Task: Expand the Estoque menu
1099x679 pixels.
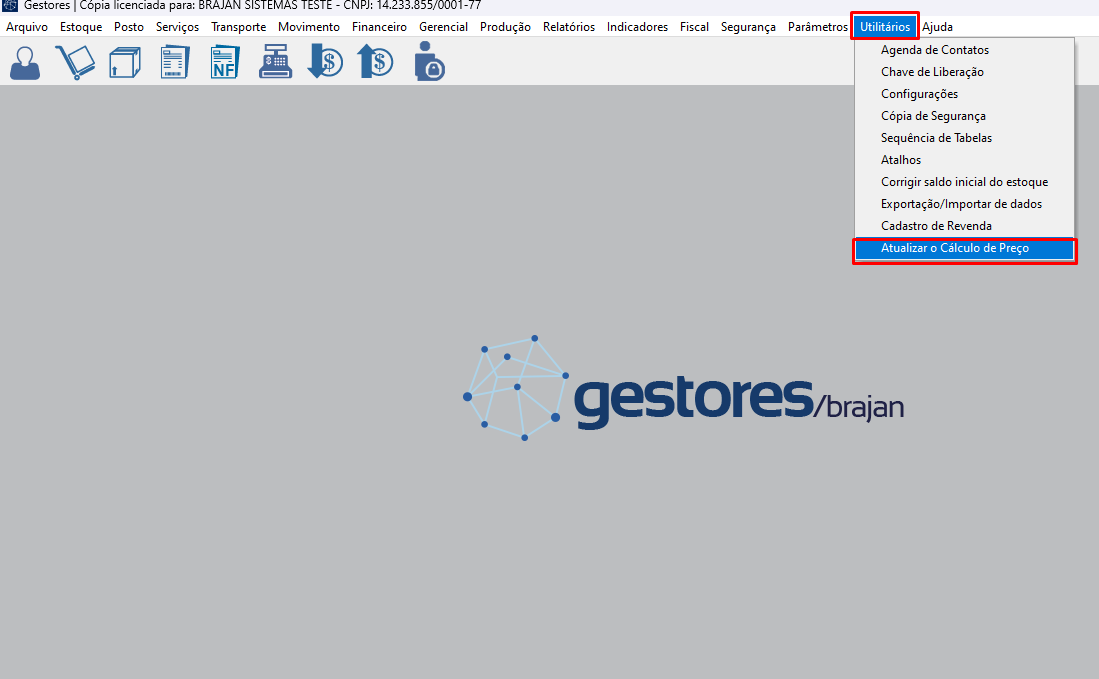Action: (80, 27)
